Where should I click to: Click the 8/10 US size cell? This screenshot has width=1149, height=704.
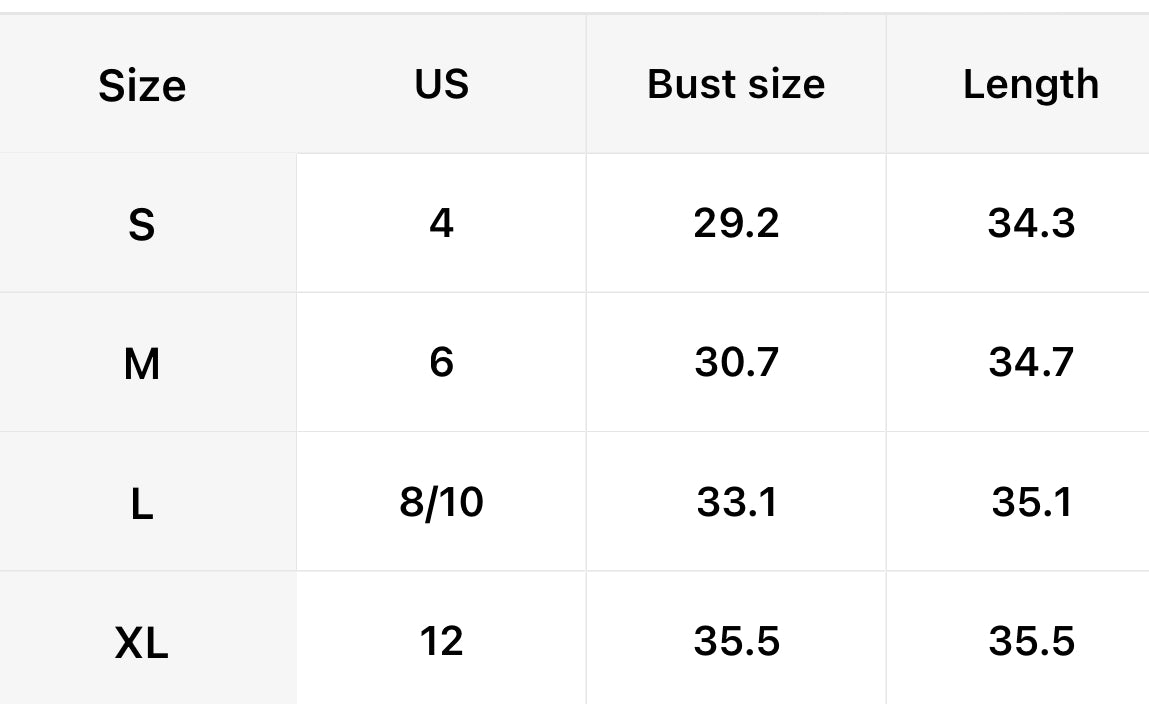(441, 502)
